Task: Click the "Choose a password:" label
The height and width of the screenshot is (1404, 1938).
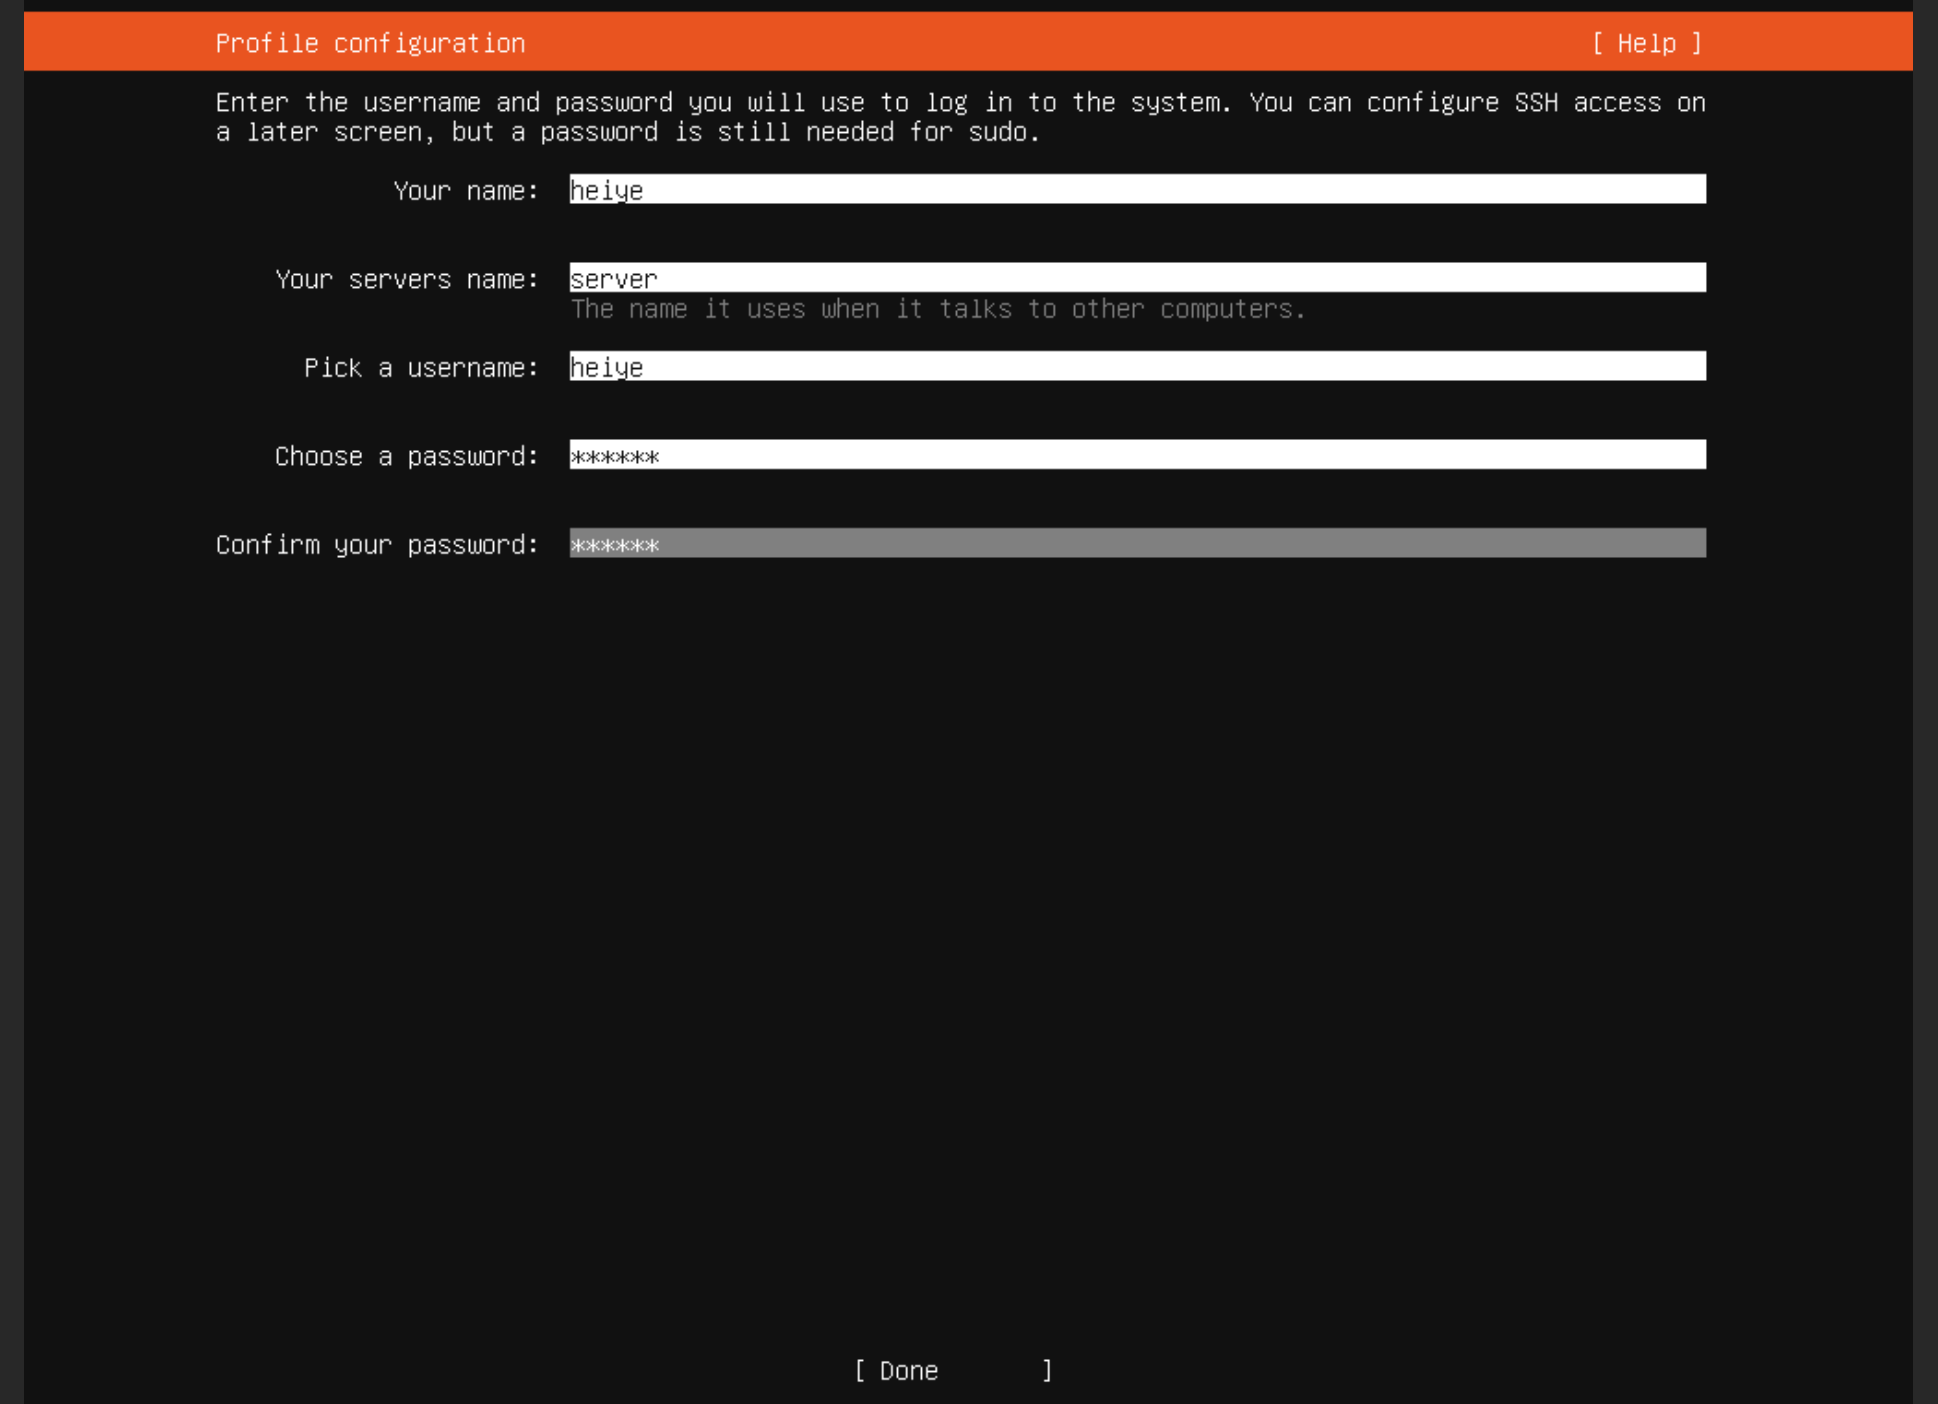Action: [x=406, y=456]
